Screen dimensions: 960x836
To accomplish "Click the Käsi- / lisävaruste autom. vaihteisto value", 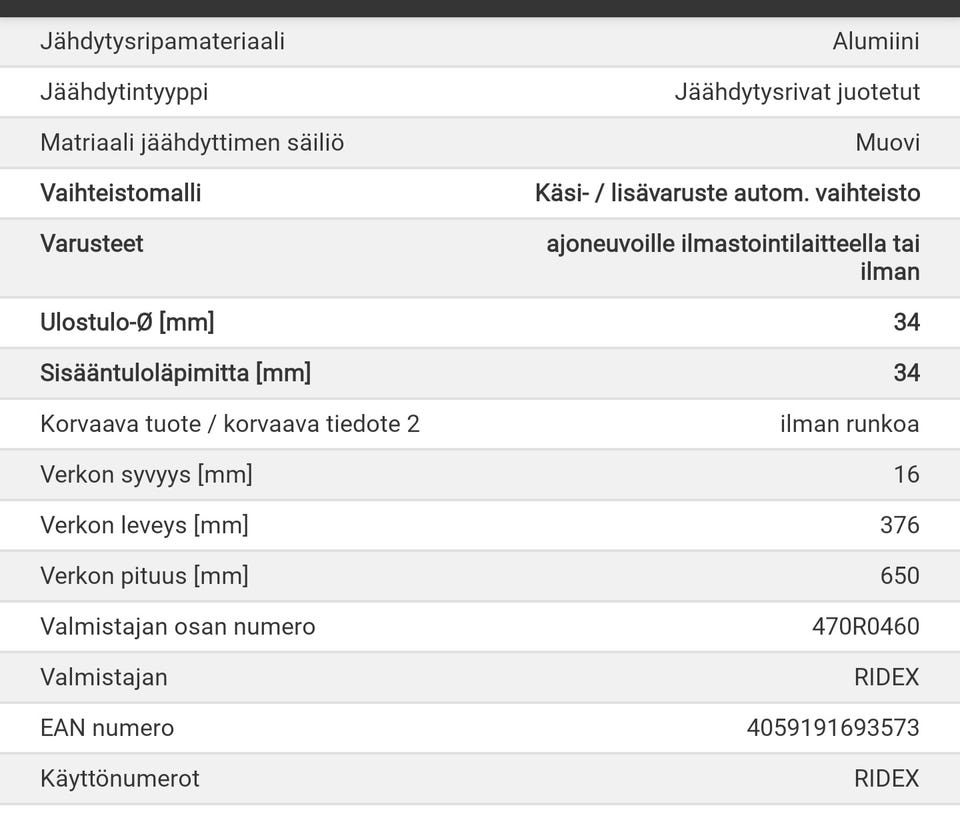I will (x=727, y=193).
